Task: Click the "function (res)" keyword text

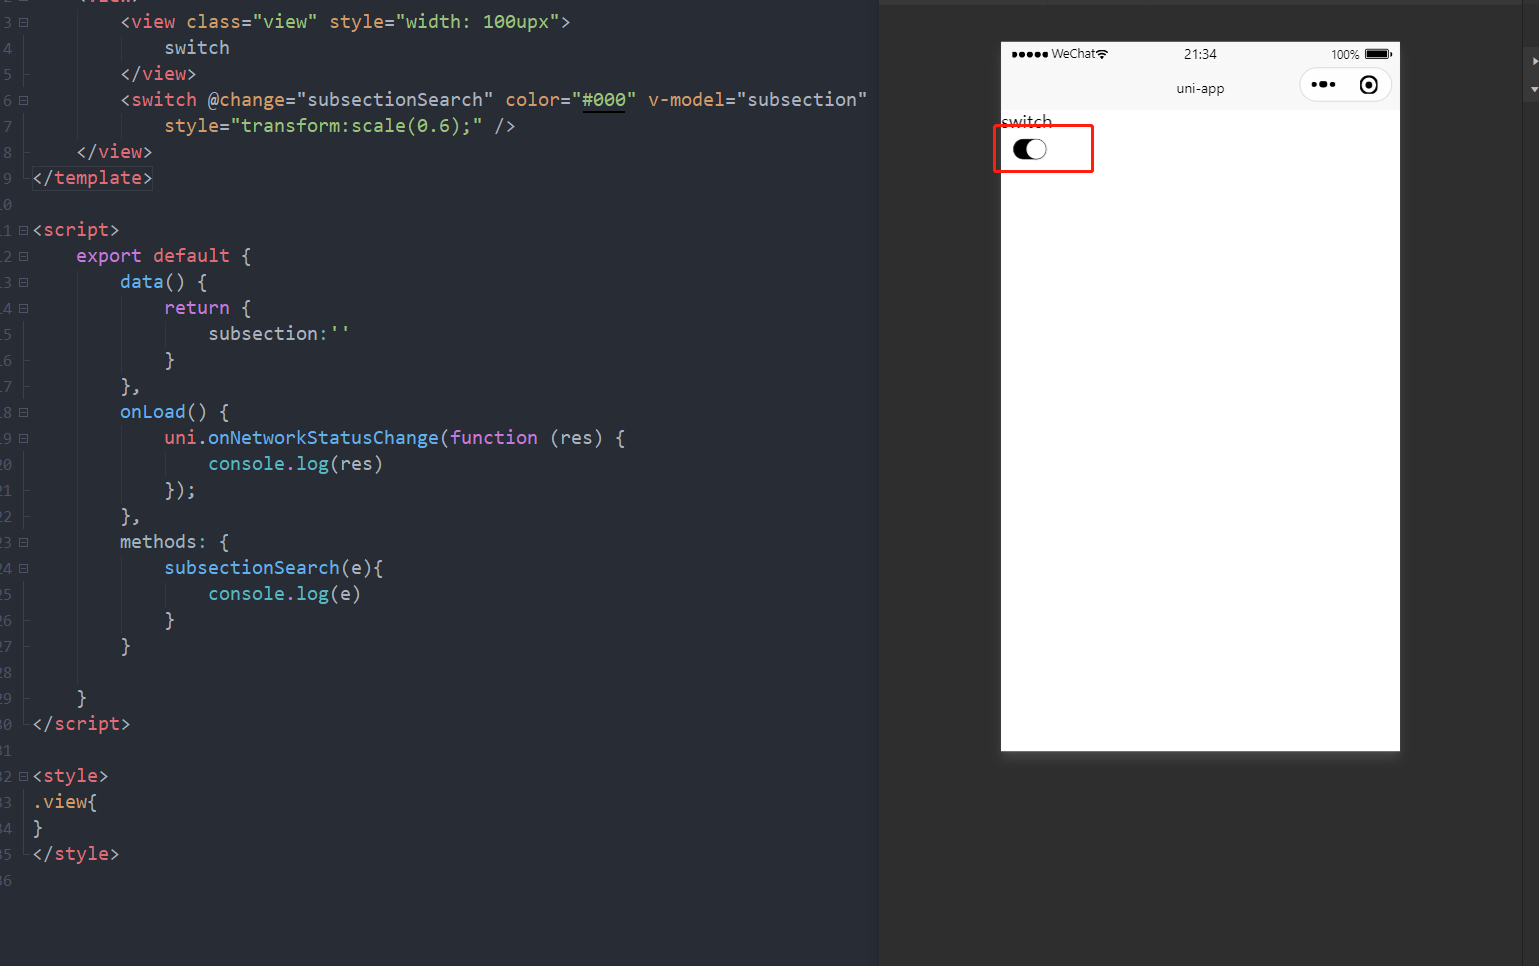Action: tap(526, 438)
